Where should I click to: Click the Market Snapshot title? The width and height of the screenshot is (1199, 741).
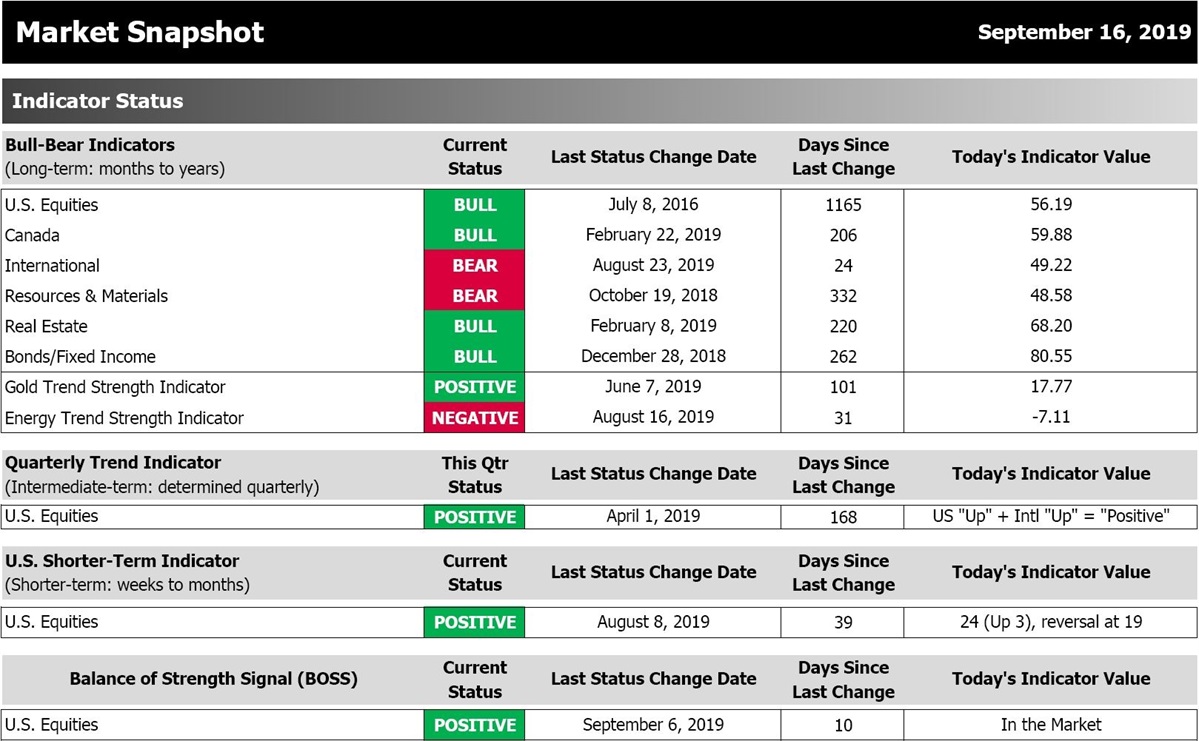pos(140,32)
